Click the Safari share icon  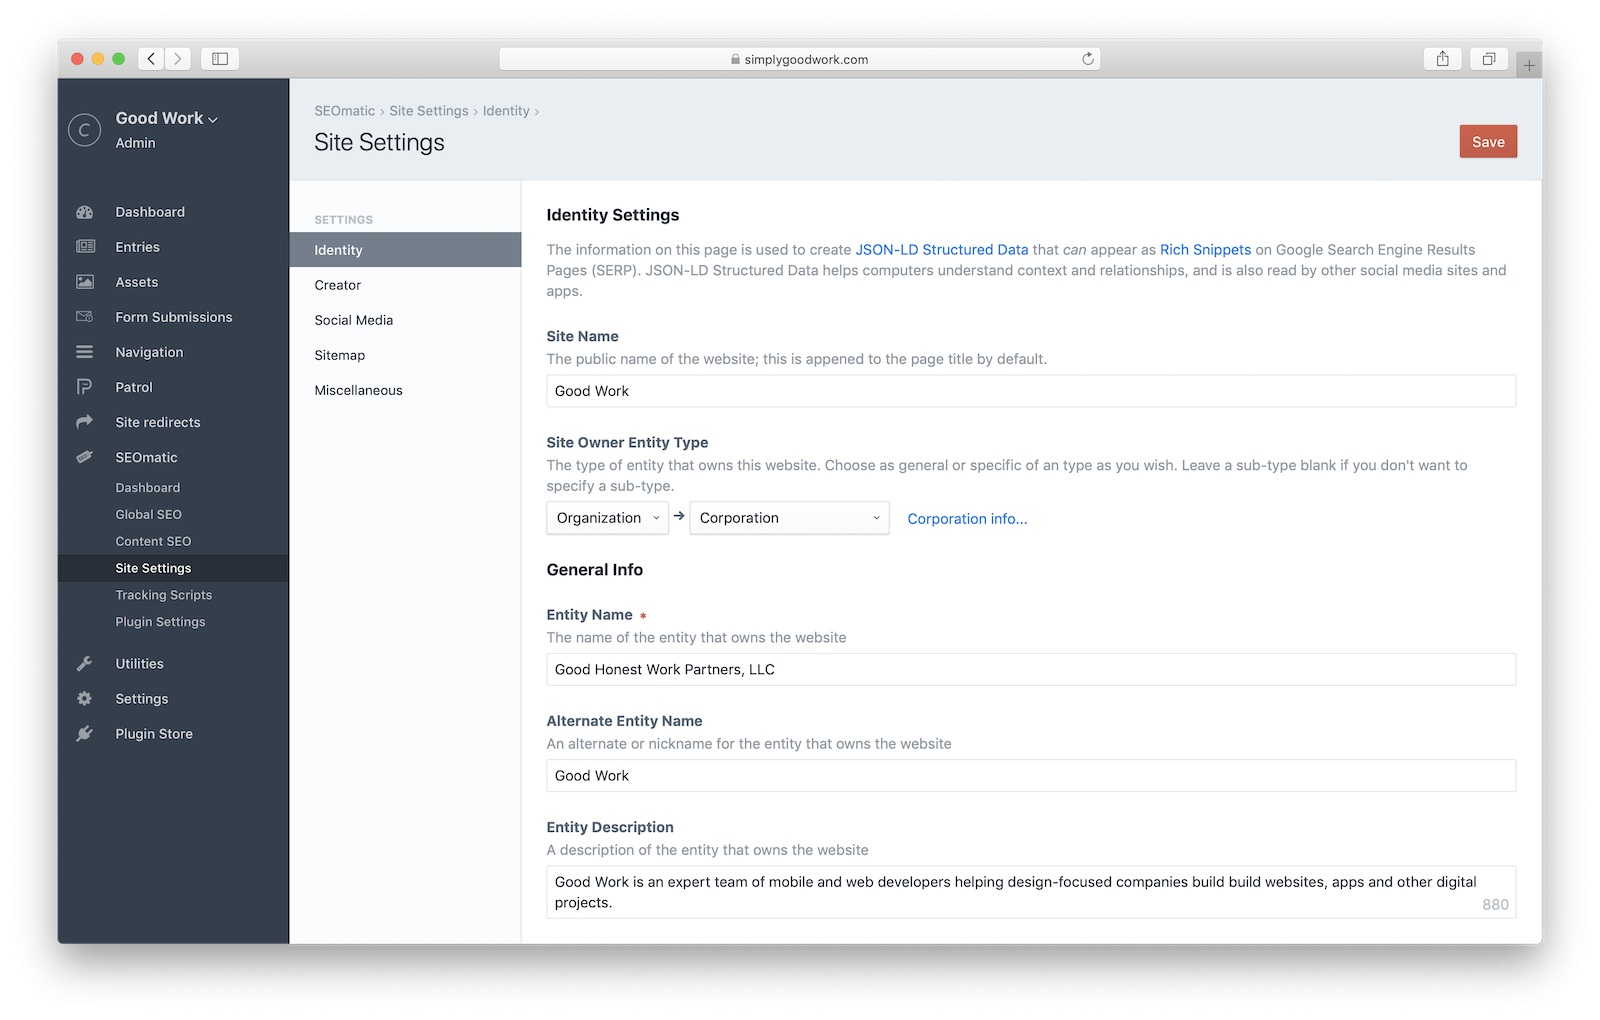(x=1442, y=59)
